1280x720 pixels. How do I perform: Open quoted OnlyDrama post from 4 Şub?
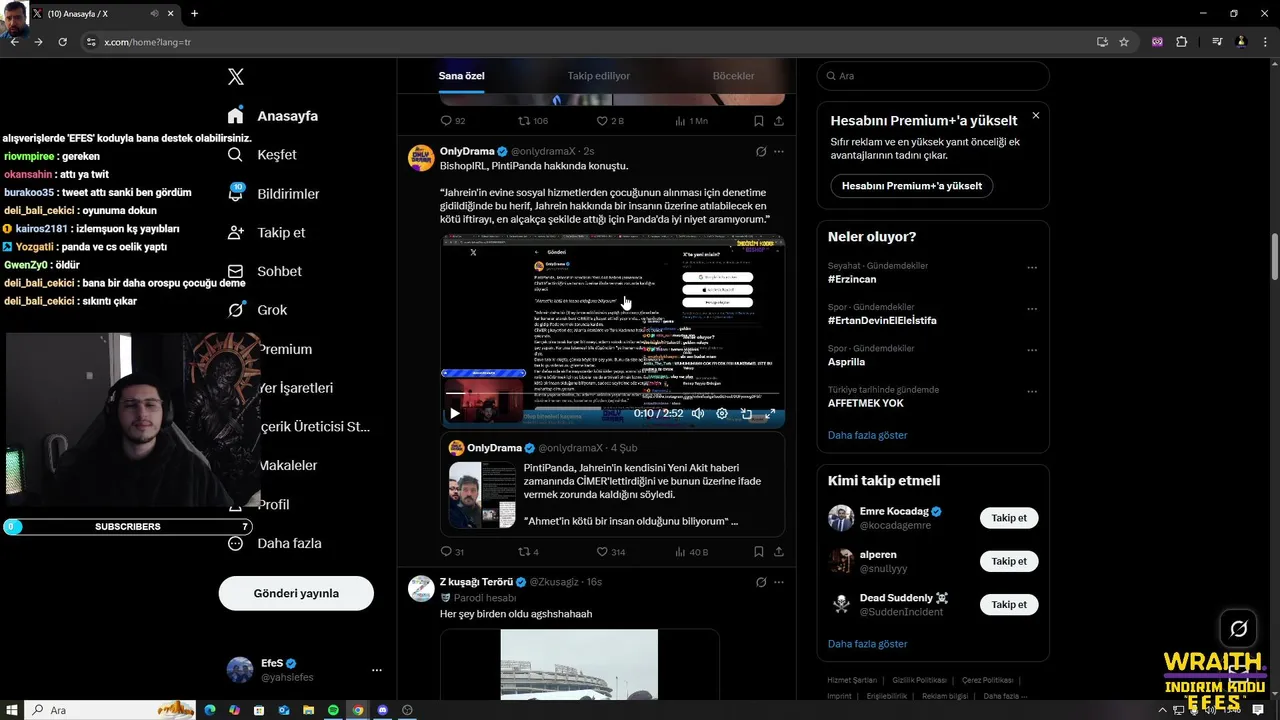pos(613,484)
